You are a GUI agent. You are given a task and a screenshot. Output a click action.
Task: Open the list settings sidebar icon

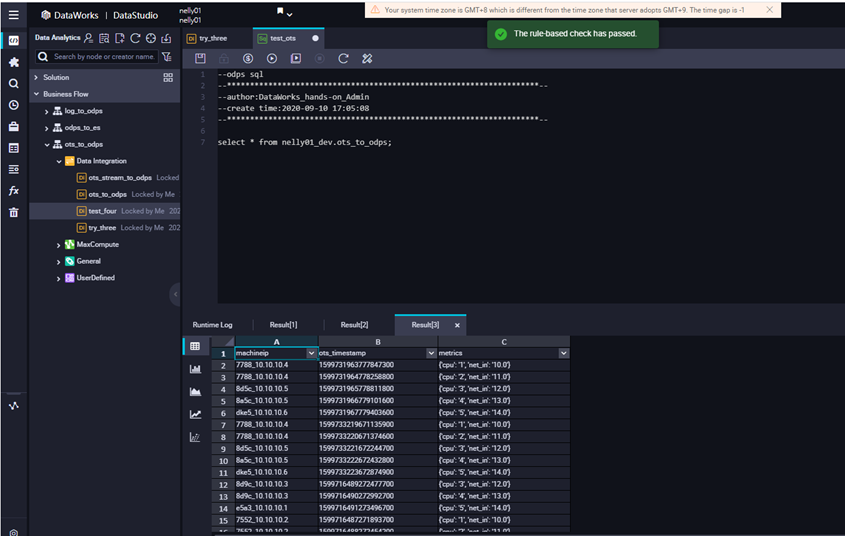[13, 169]
